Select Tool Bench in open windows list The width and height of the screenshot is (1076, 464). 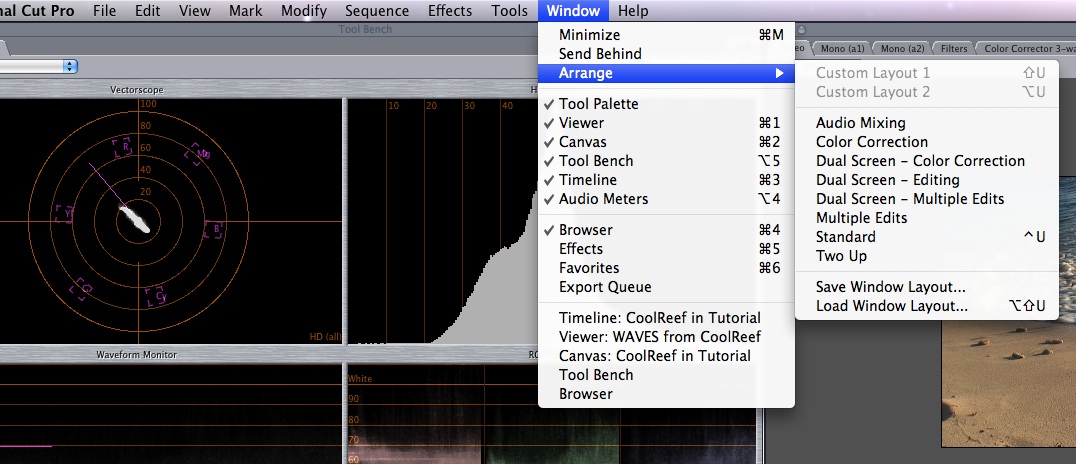point(666,375)
